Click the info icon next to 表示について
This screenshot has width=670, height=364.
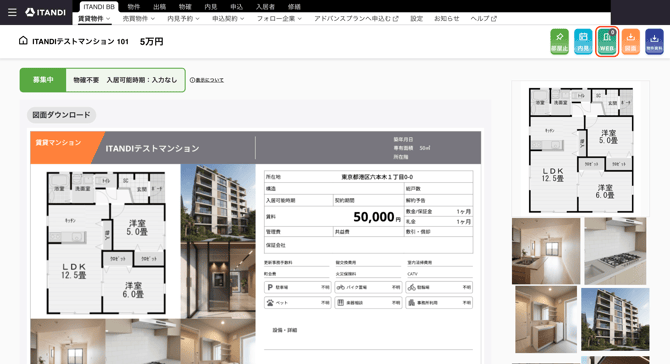coord(192,80)
